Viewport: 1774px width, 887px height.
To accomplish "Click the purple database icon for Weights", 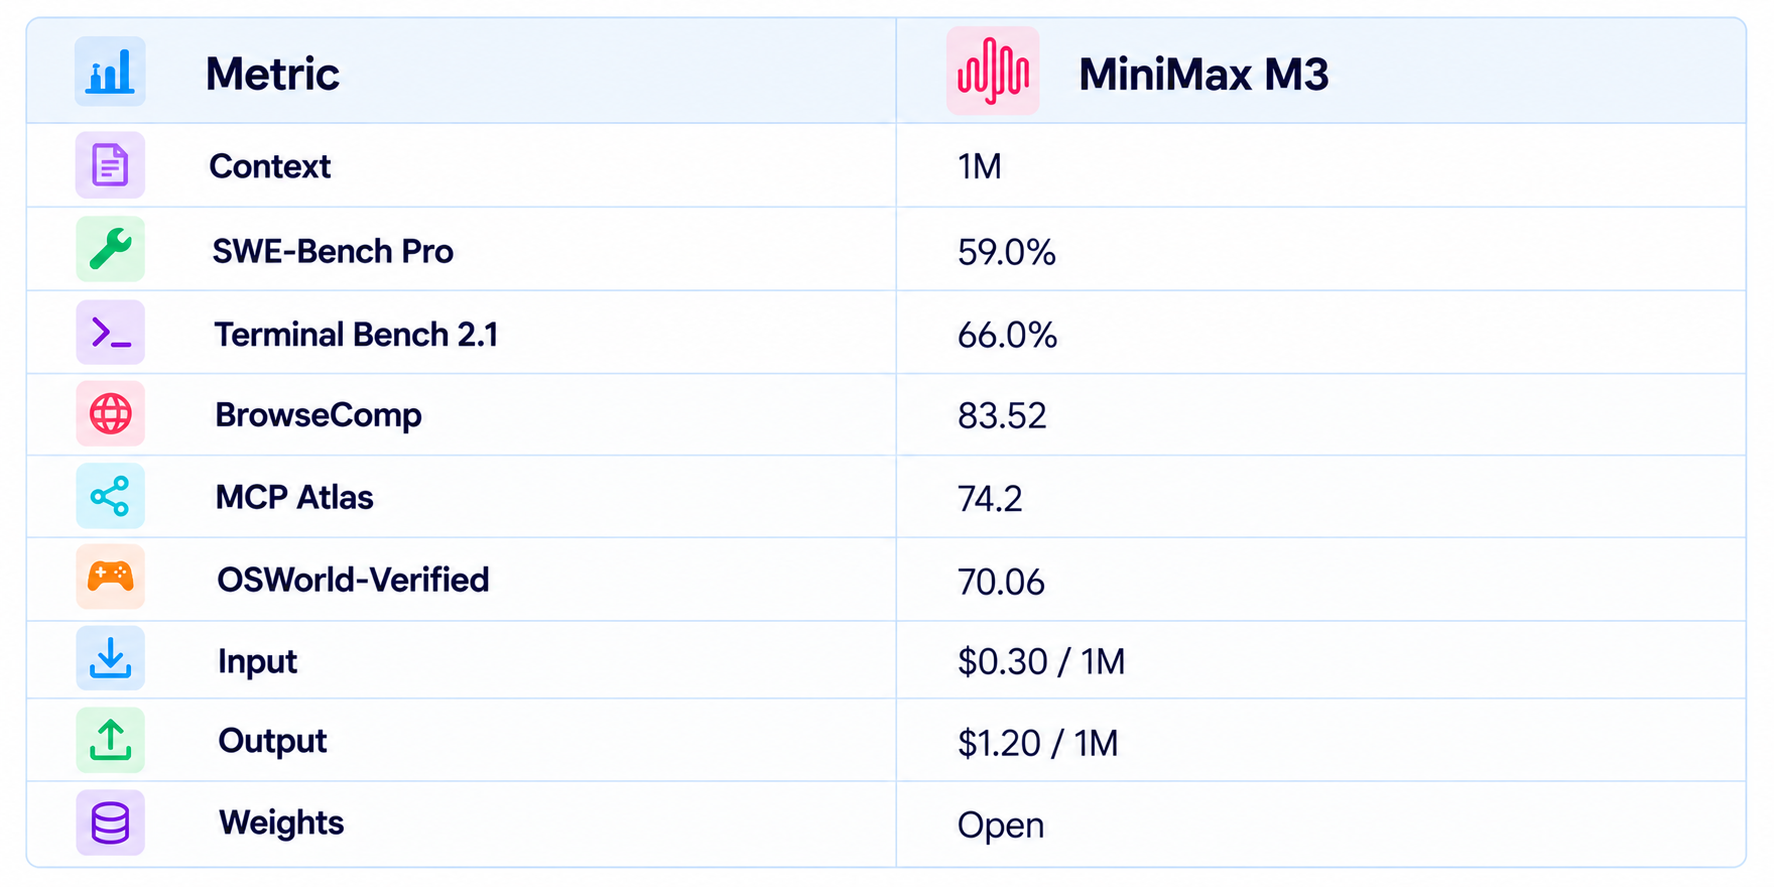I will [110, 823].
